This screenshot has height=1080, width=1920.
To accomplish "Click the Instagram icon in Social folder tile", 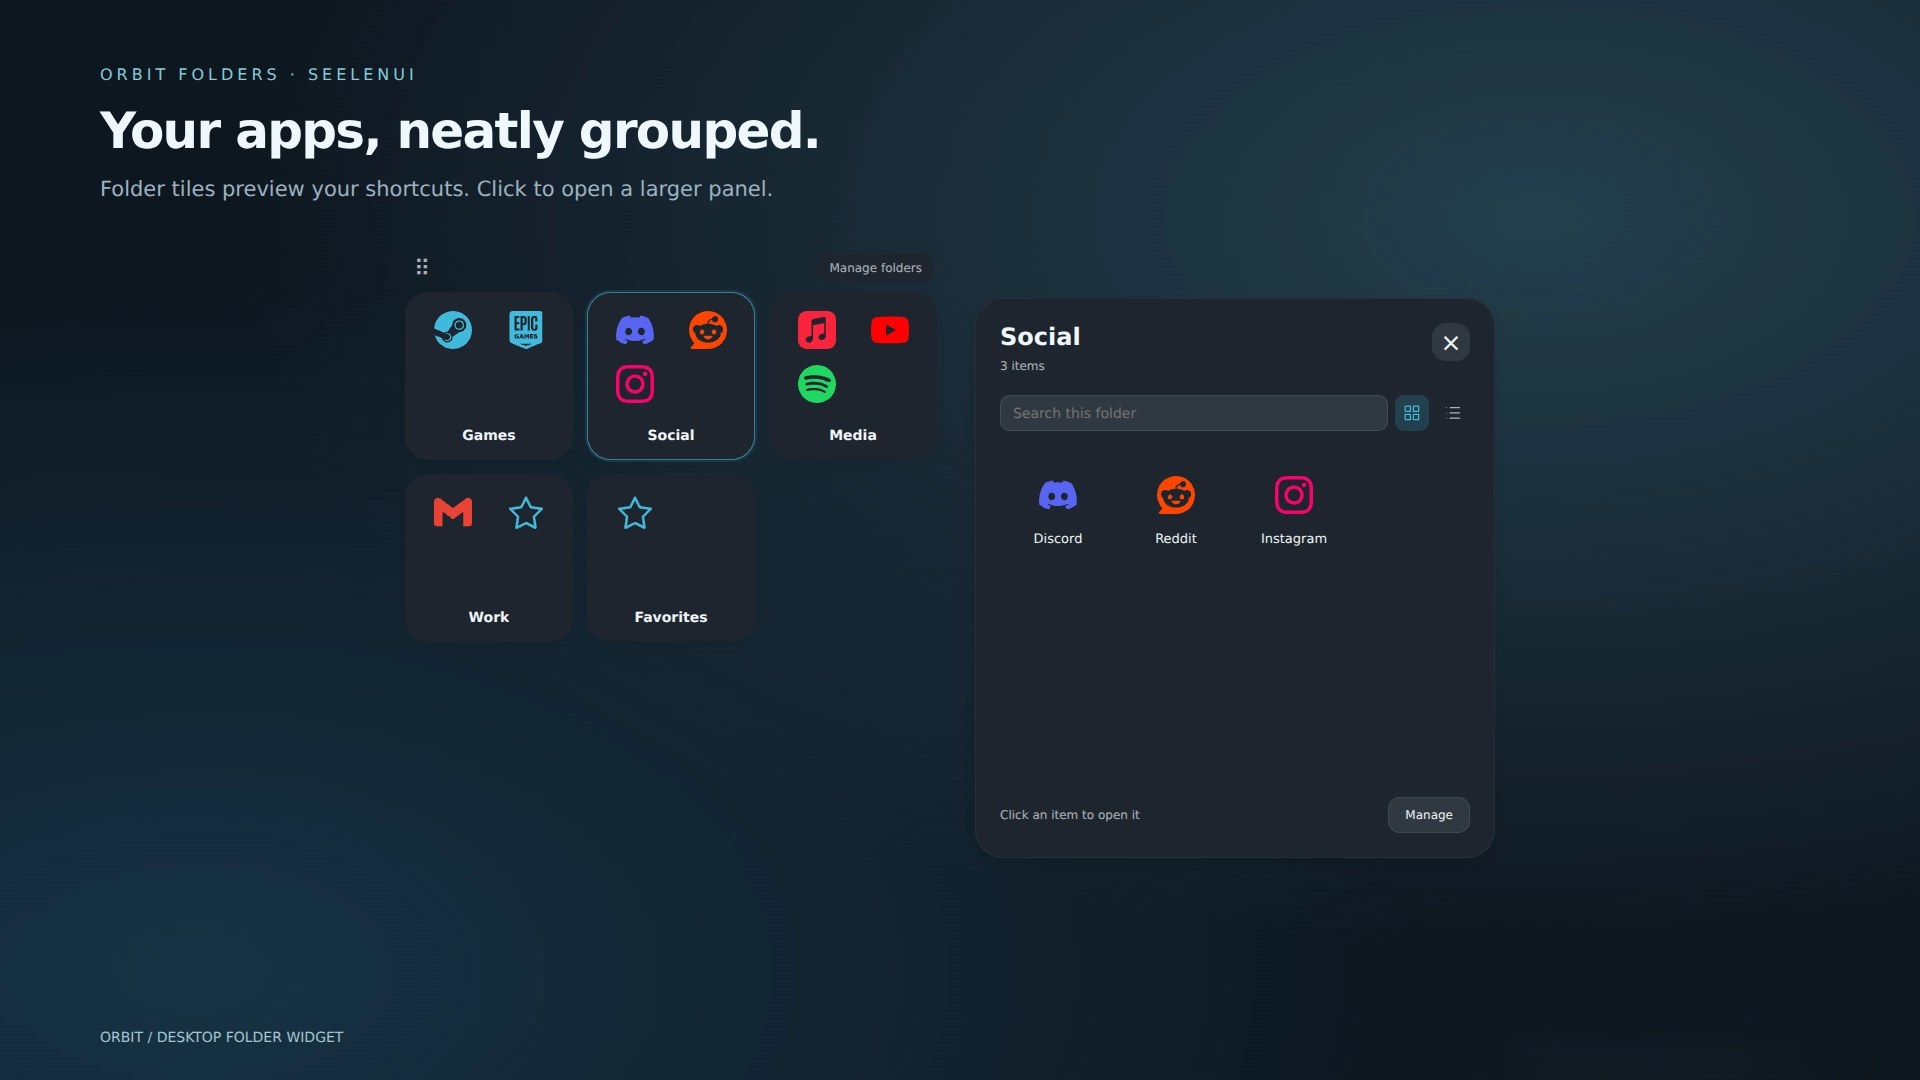I will [x=635, y=384].
